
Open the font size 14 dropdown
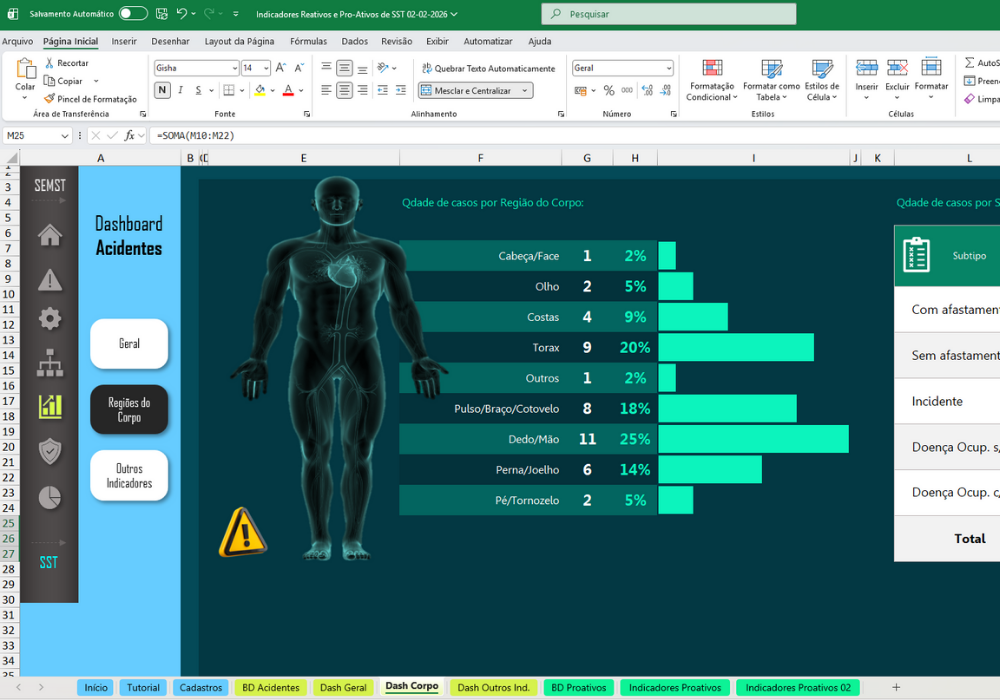(266, 68)
